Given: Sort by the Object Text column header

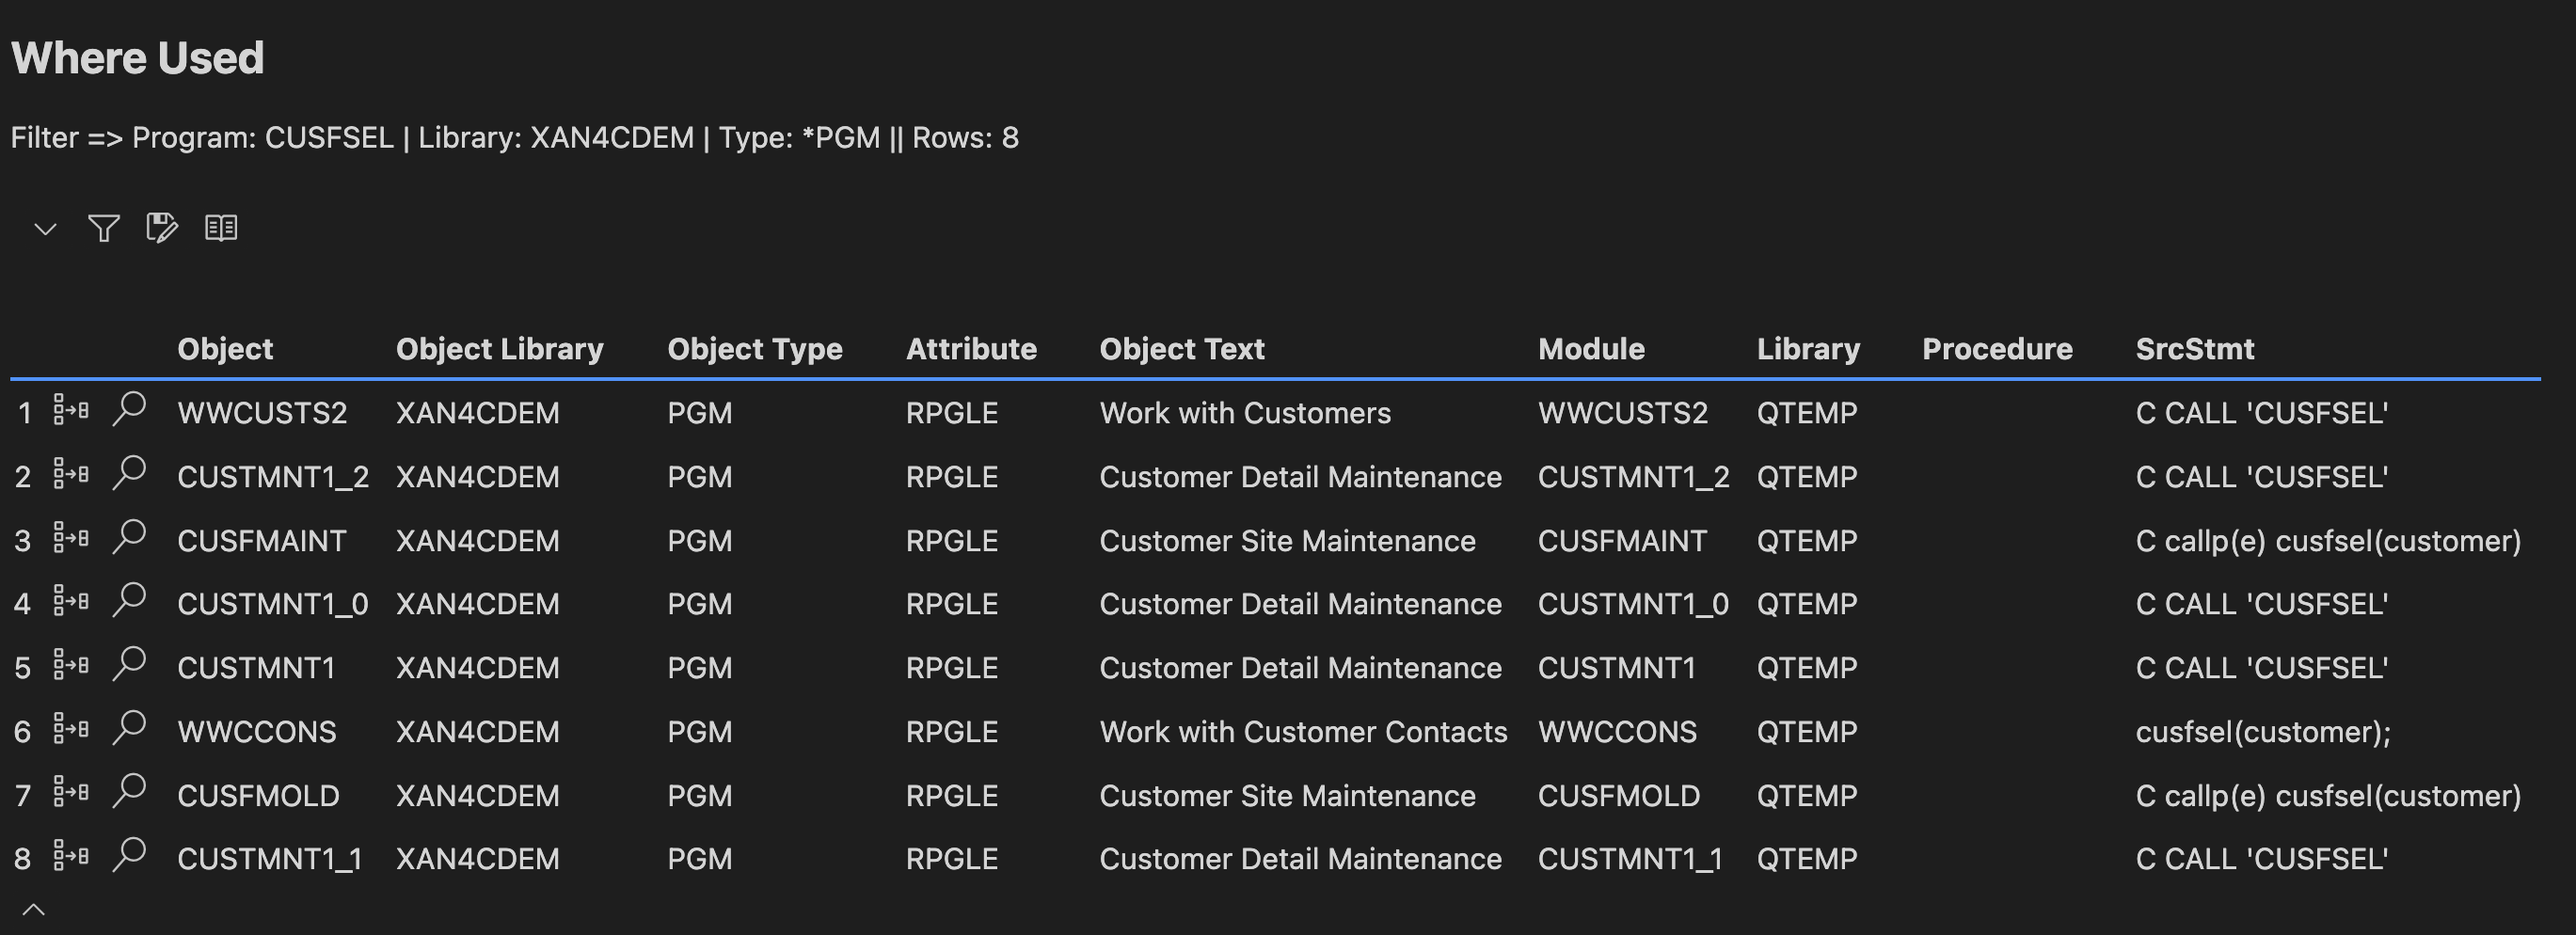Looking at the screenshot, I should pos(1182,349).
